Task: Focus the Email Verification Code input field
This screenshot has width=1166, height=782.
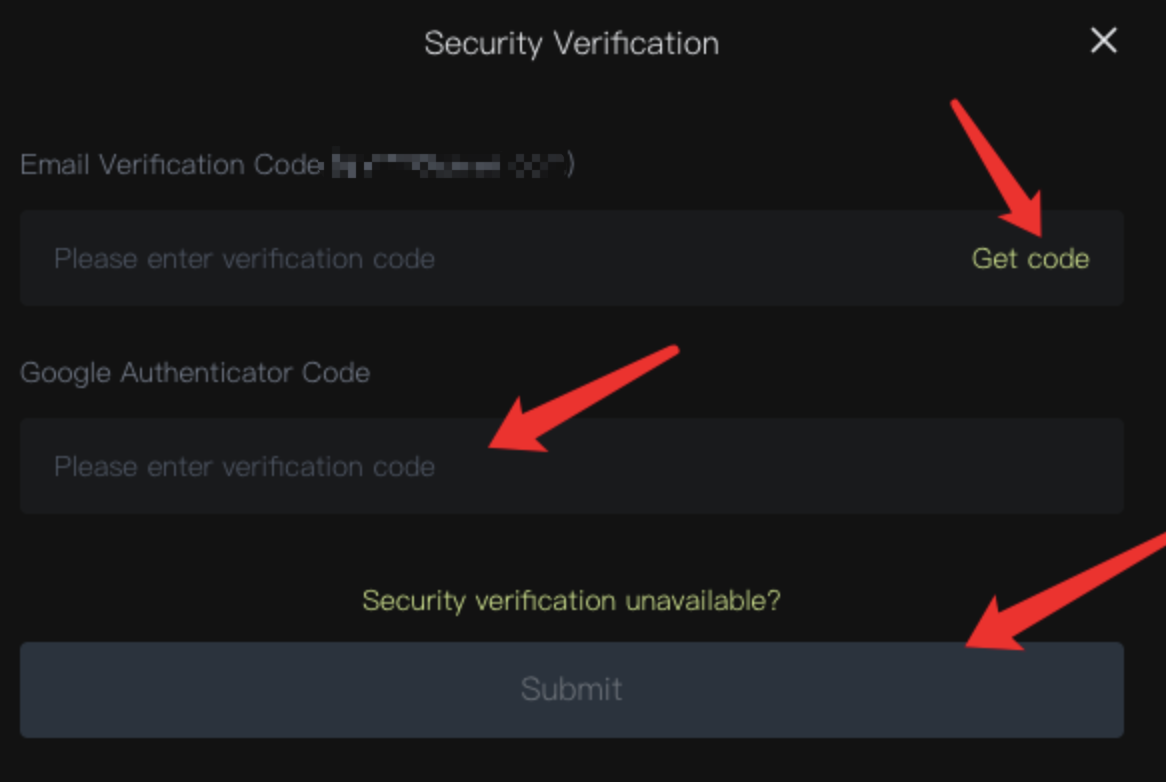Action: (x=500, y=259)
